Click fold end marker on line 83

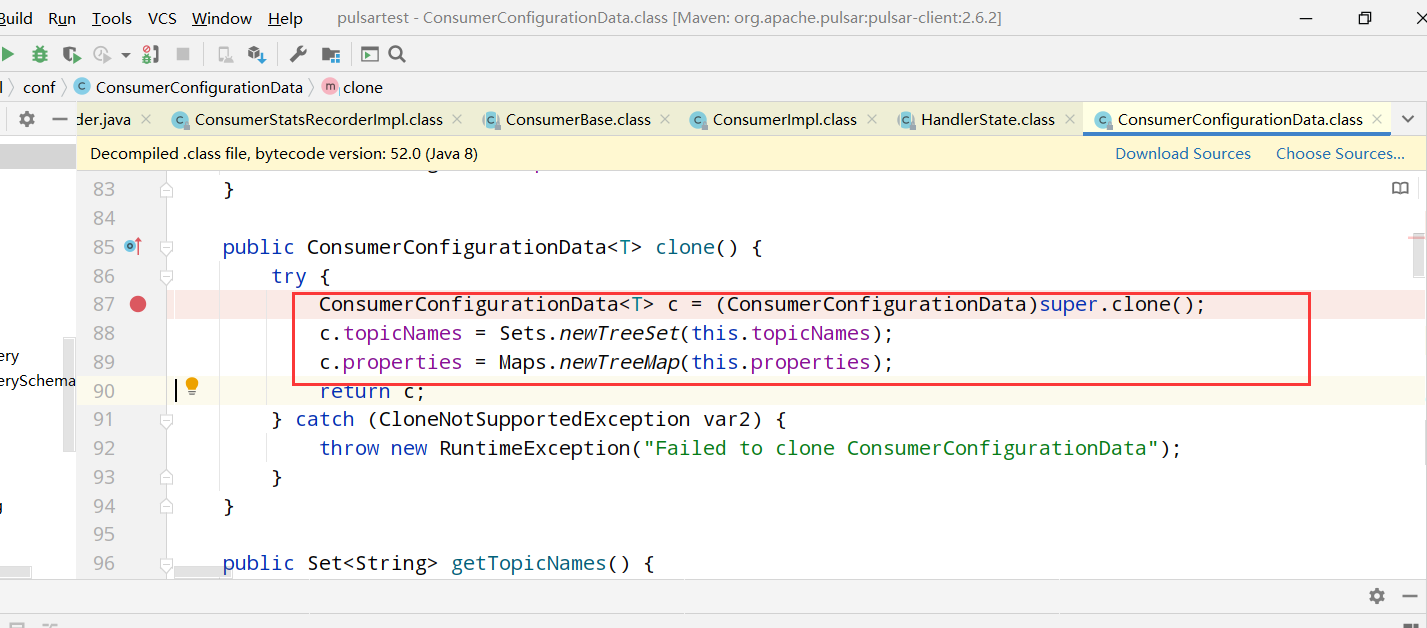[x=167, y=189]
